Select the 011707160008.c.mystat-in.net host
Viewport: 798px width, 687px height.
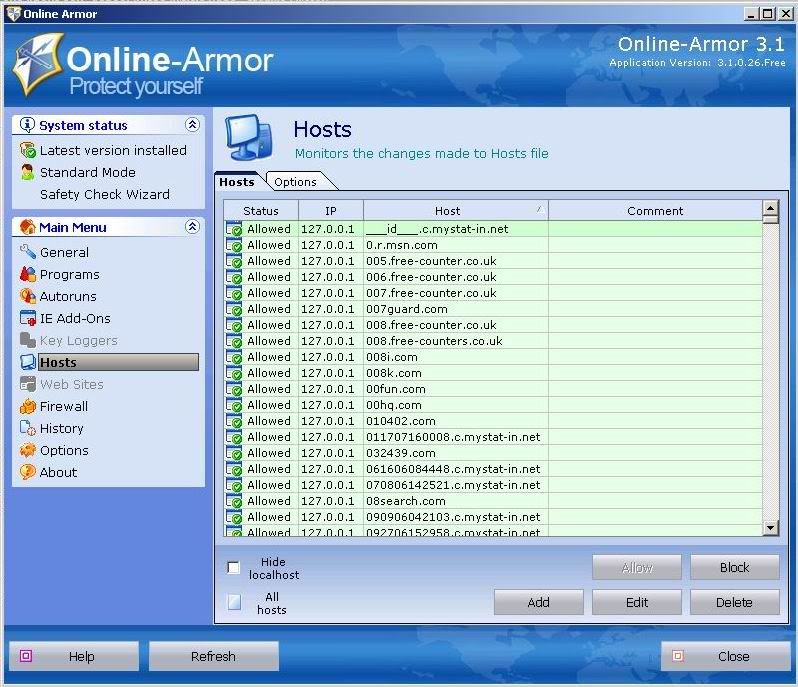[x=493, y=437]
